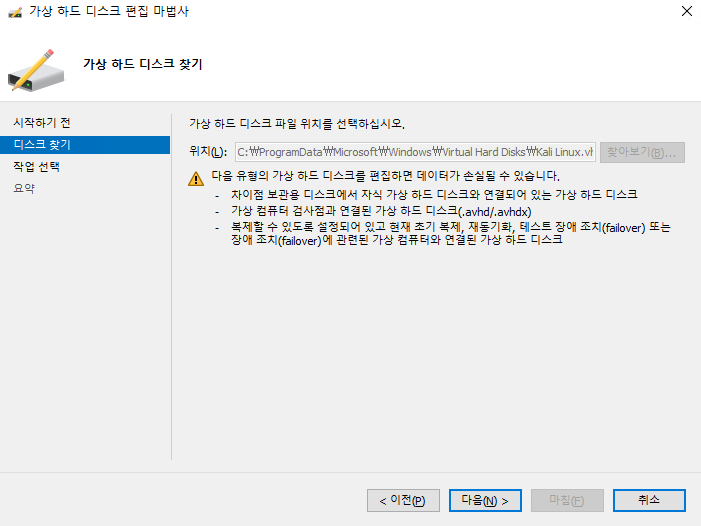Click the yellow warning triangle icon
701x526 pixels.
coord(197,179)
